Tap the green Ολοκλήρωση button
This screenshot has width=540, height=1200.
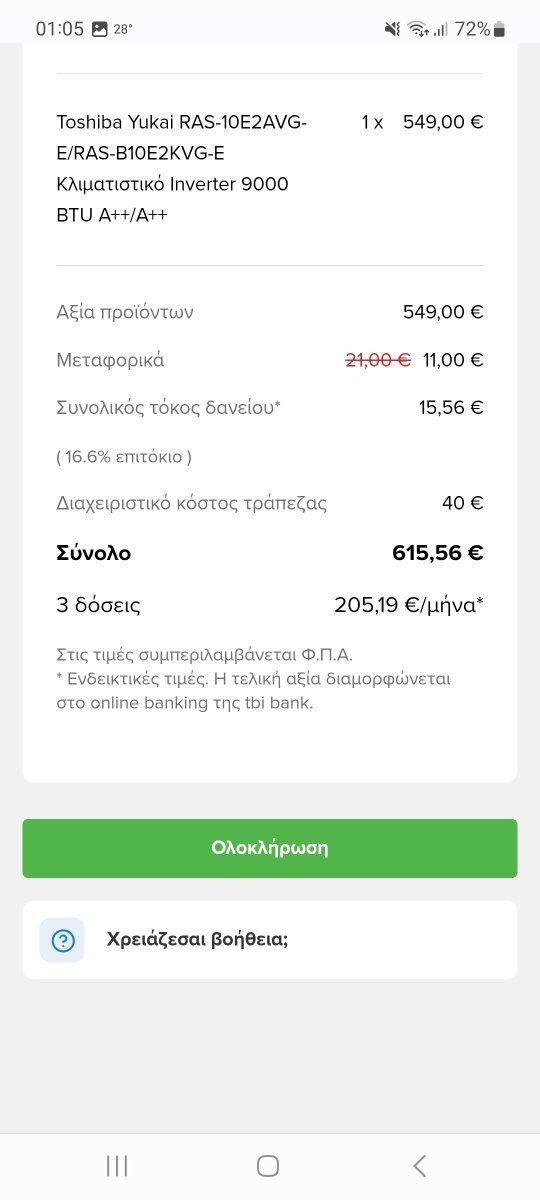click(x=270, y=848)
